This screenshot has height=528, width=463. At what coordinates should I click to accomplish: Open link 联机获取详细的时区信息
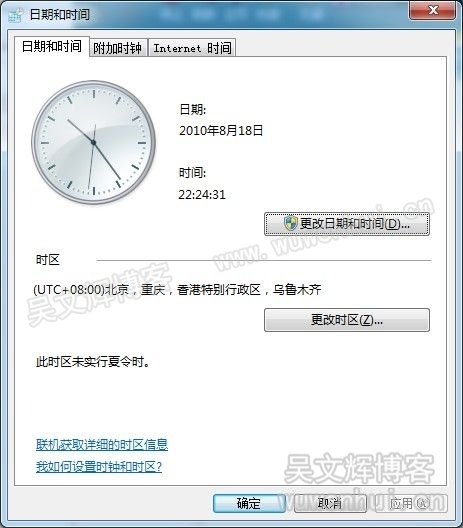coord(102,444)
